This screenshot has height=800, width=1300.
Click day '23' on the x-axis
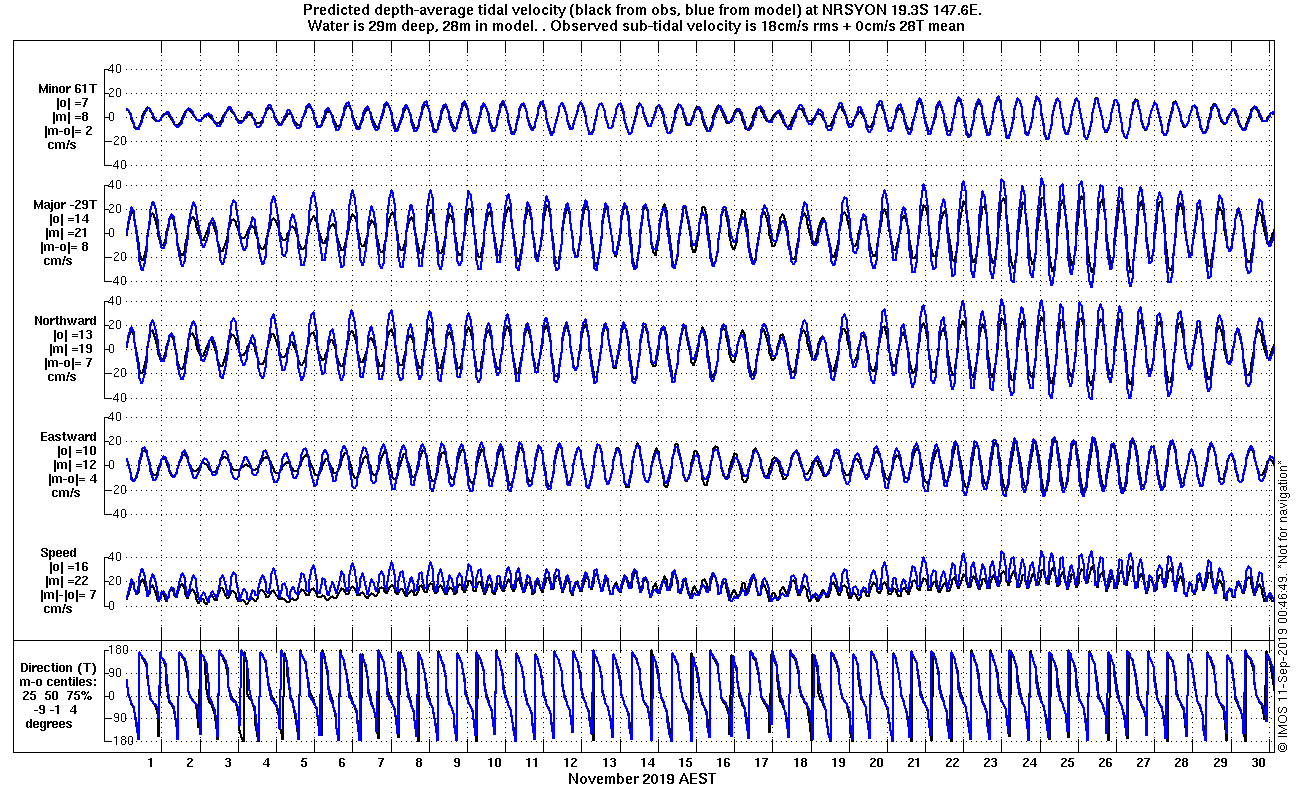click(x=991, y=762)
